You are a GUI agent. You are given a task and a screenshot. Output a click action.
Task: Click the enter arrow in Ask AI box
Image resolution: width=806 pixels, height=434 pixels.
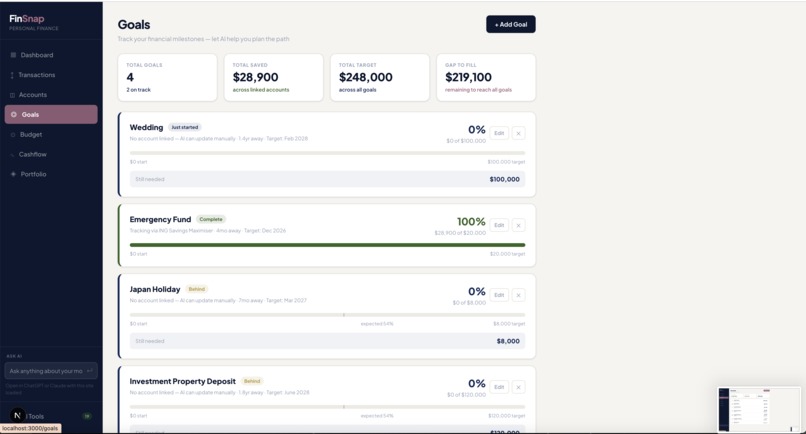tap(90, 371)
